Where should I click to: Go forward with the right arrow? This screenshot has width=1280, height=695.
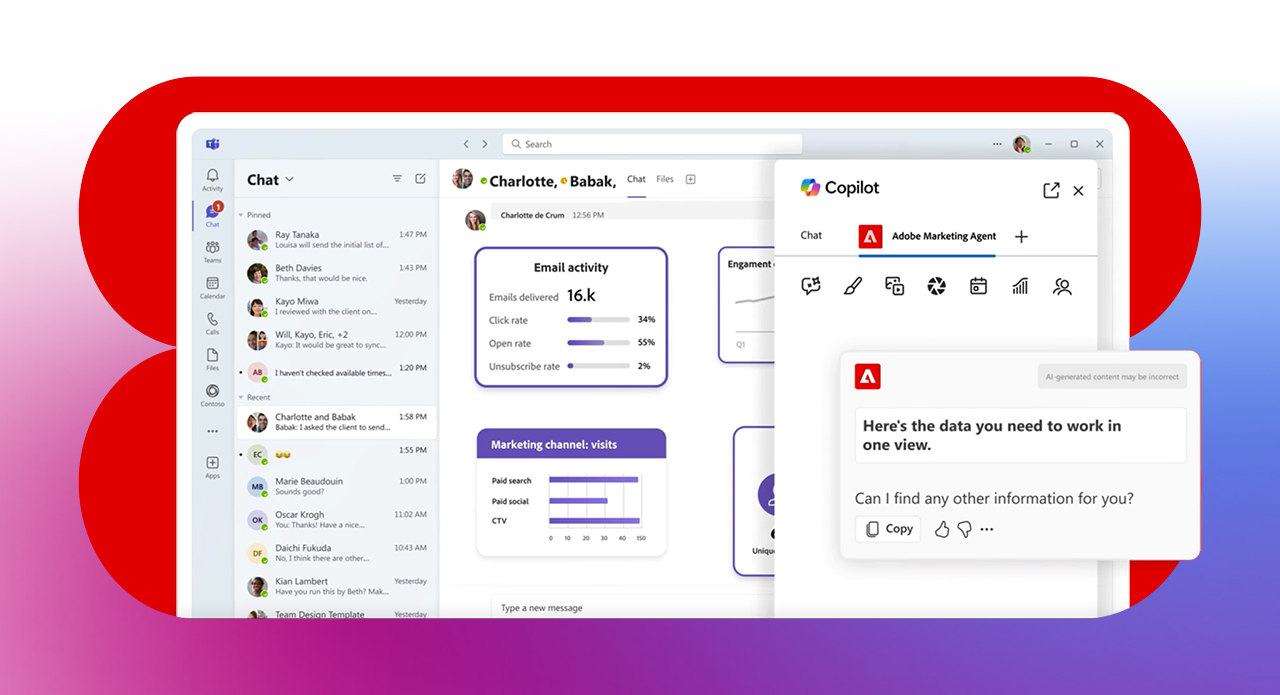[x=485, y=144]
